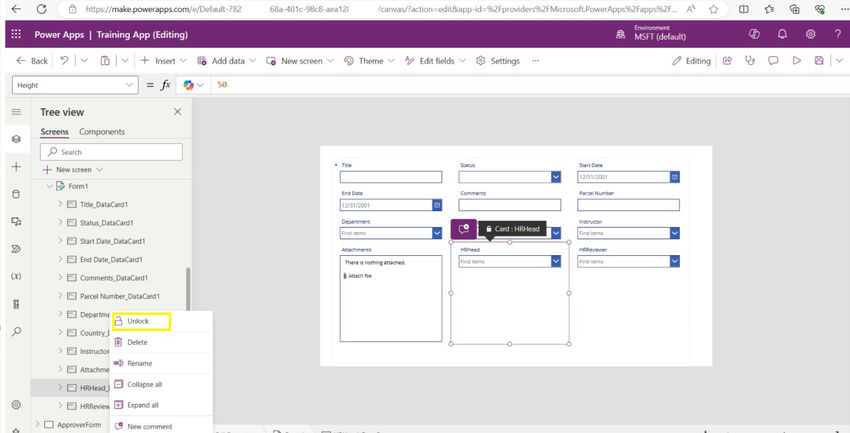Expand the Status_DataCard1 tree node
This screenshot has height=433, width=850.
[60, 223]
